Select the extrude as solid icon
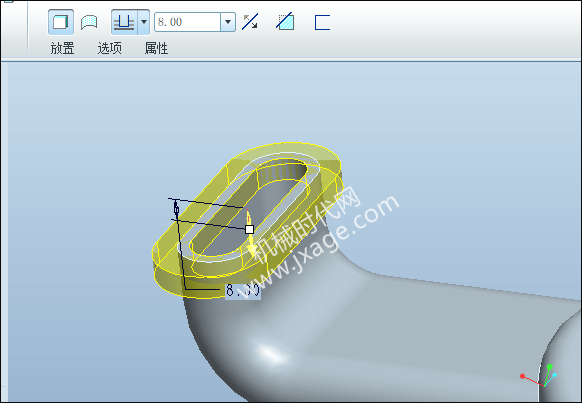The image size is (582, 403). point(61,22)
